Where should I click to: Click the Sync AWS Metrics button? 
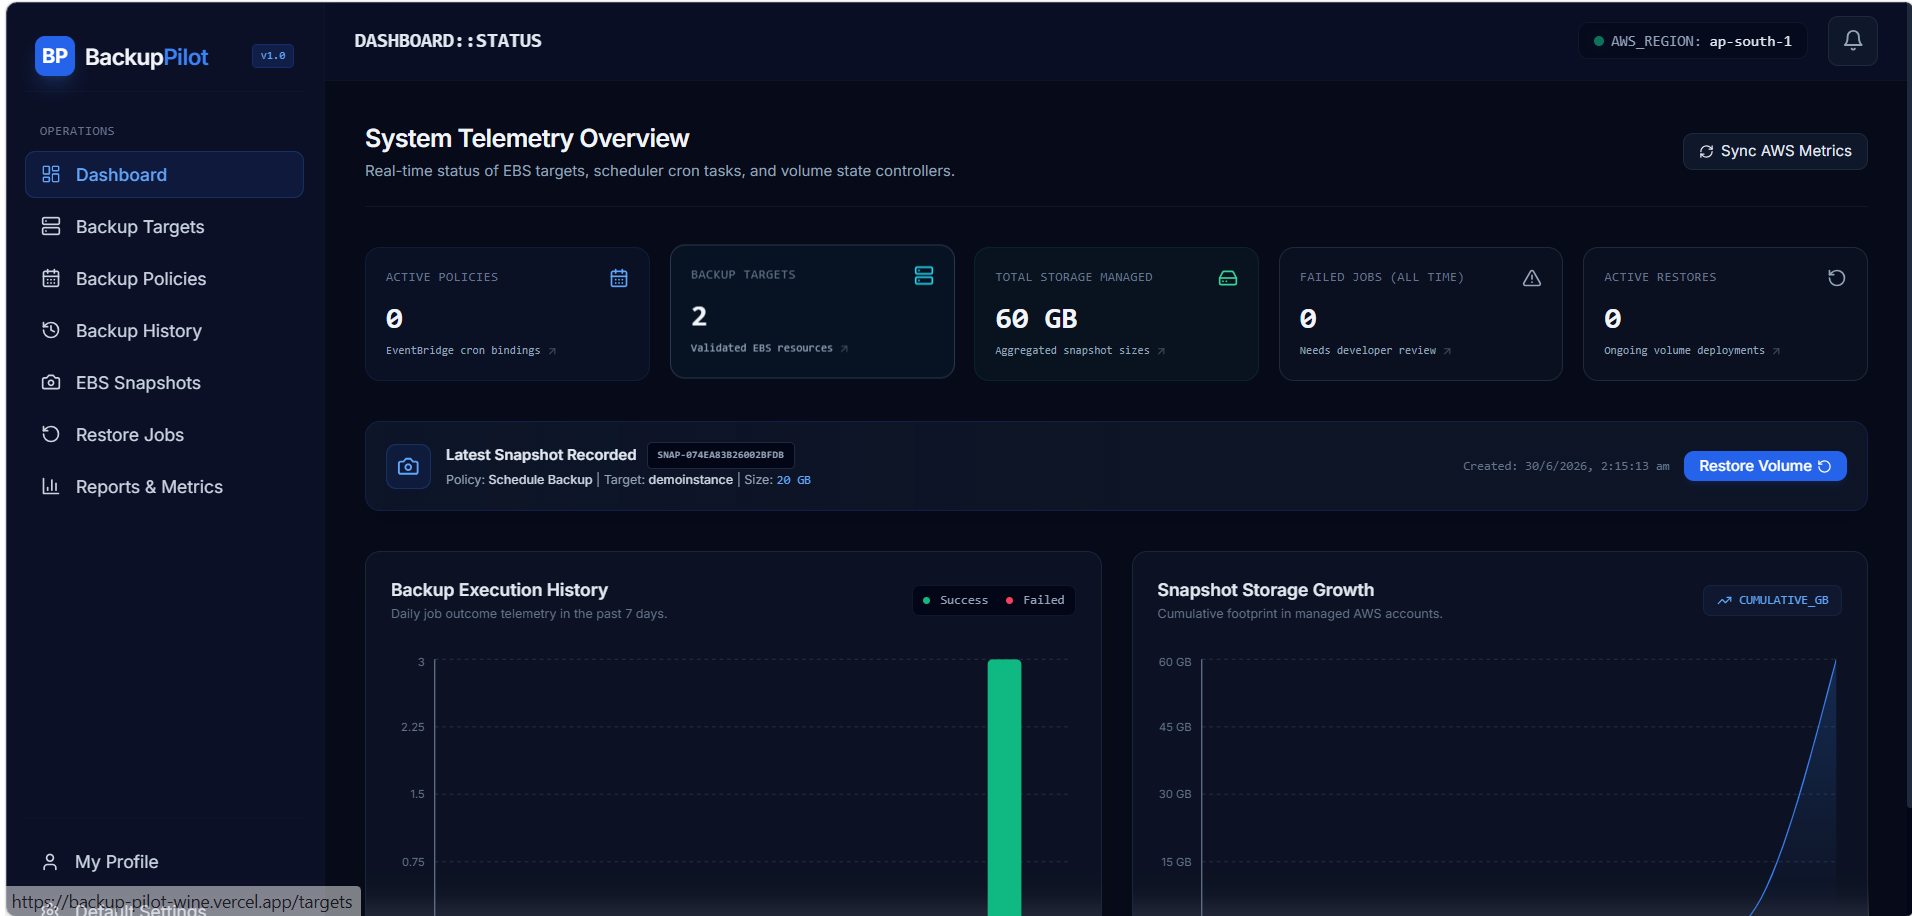1775,151
